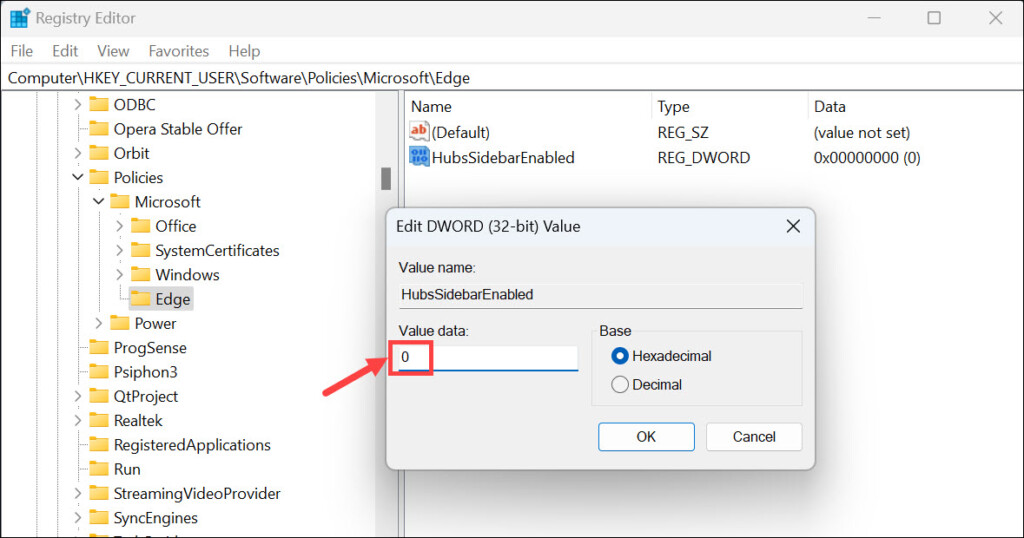Click the Realtek folder icon
The width and height of the screenshot is (1024, 538).
tap(99, 420)
